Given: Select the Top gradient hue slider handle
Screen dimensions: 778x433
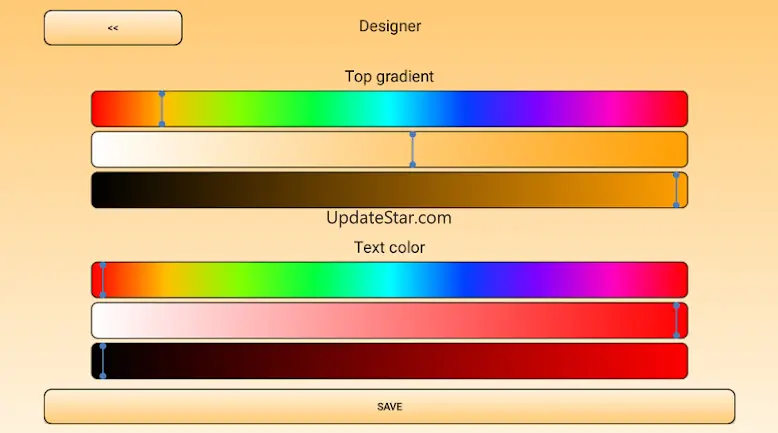Looking at the screenshot, I should (x=162, y=109).
